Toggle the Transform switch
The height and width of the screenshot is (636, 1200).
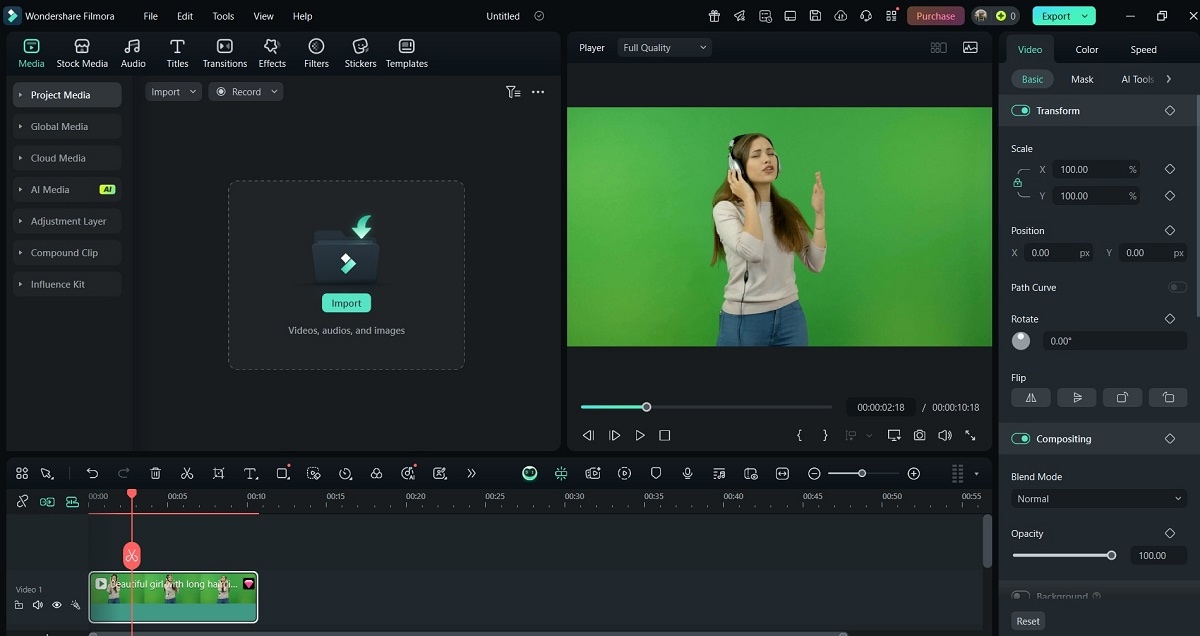pyautogui.click(x=1020, y=111)
